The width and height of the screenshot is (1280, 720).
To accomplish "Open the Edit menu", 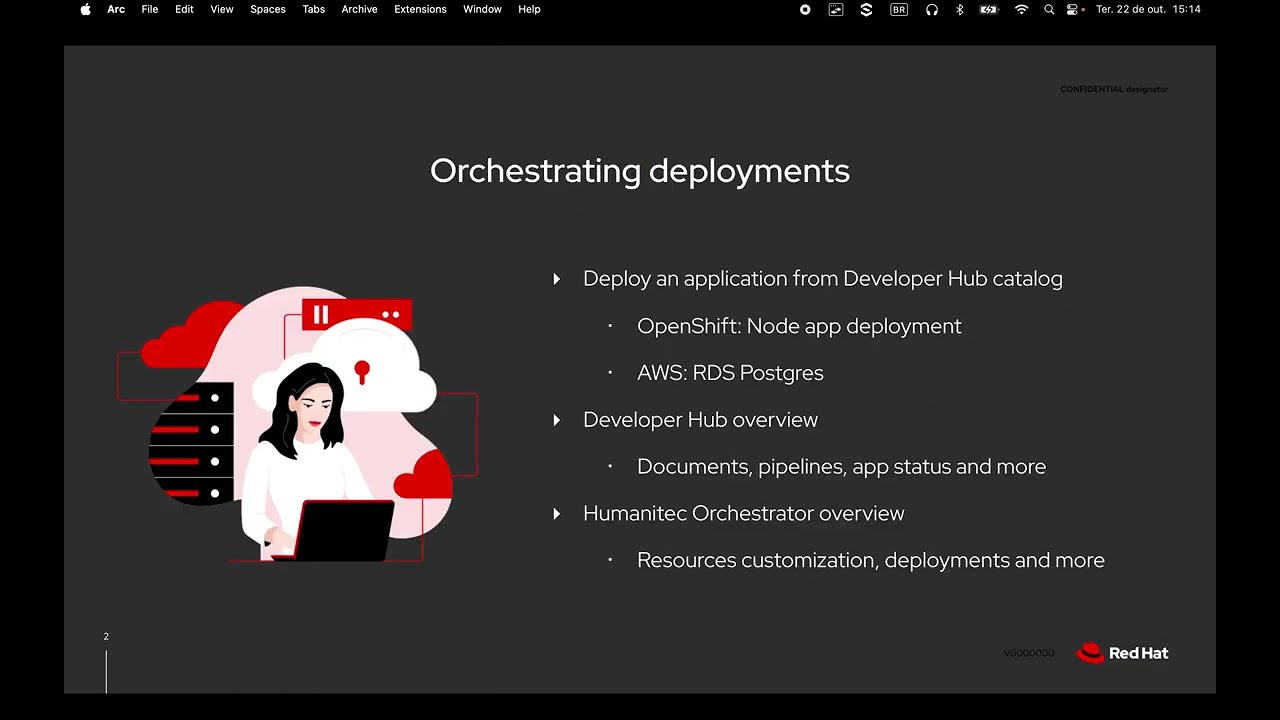I will click(x=184, y=9).
